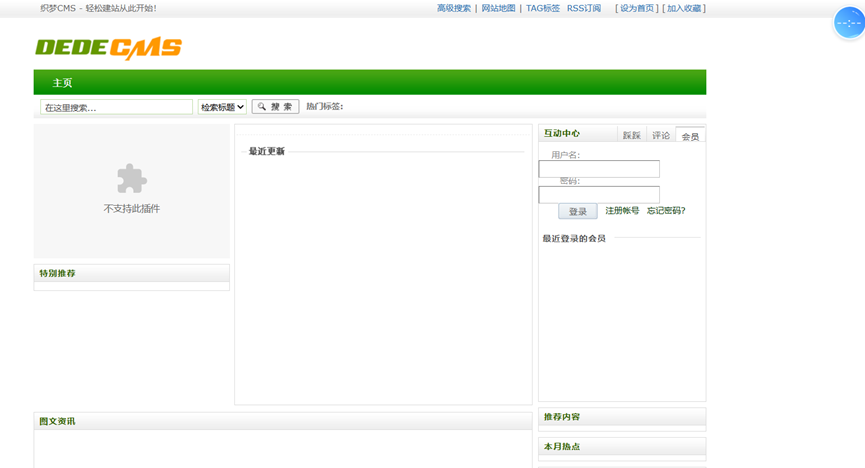Click the 不支持此插件 message text
Image resolution: width=865 pixels, height=468 pixels.
pos(132,209)
